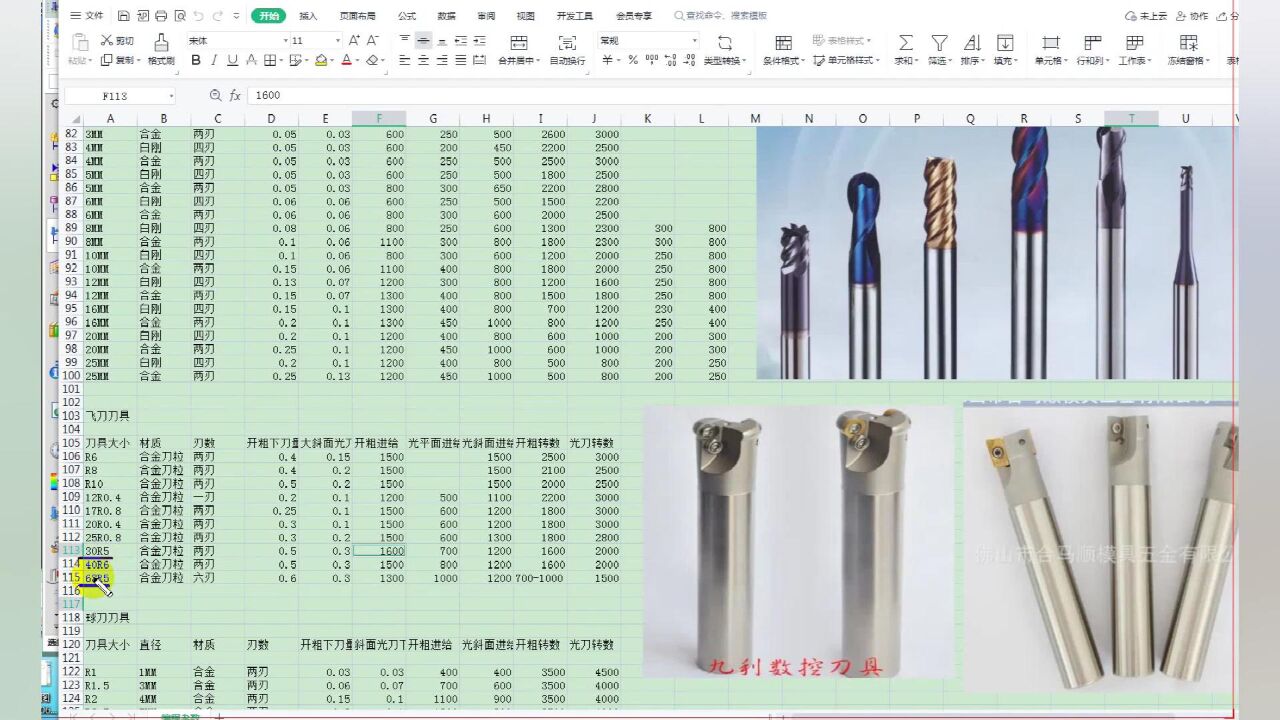Toggle underline formatting
The image size is (1280, 720).
(x=232, y=60)
